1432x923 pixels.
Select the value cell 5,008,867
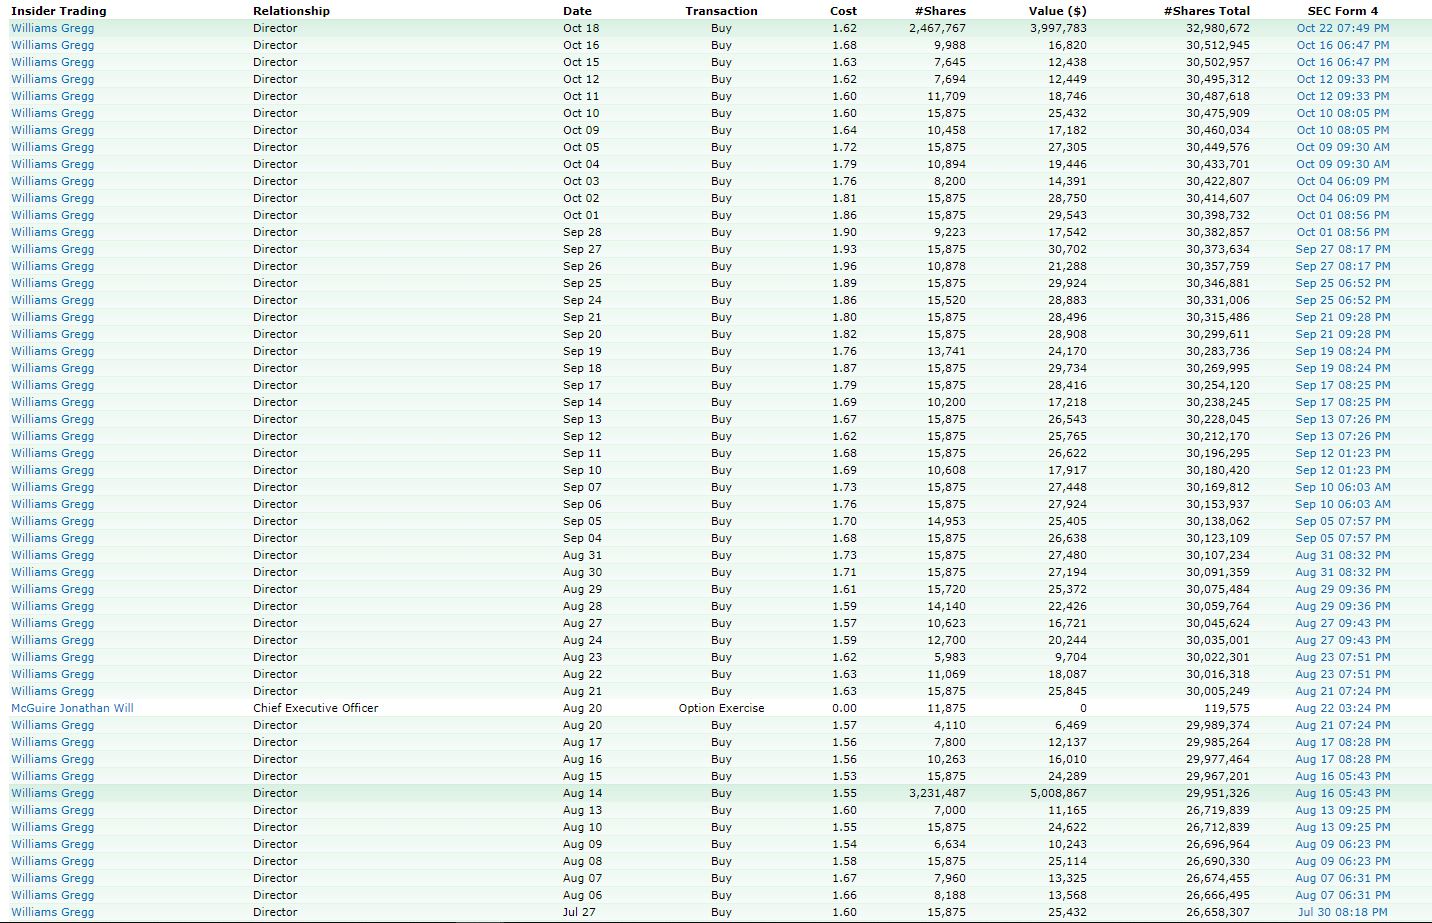(1058, 793)
